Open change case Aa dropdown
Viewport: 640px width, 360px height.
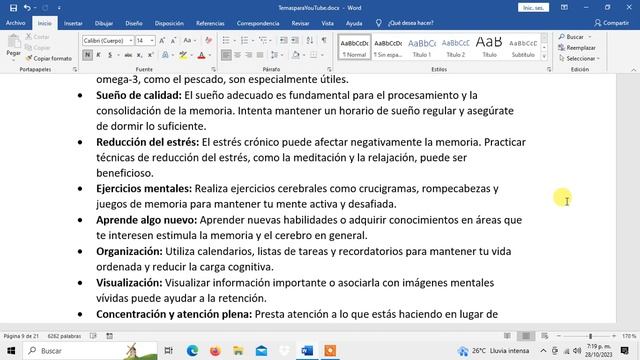189,40
